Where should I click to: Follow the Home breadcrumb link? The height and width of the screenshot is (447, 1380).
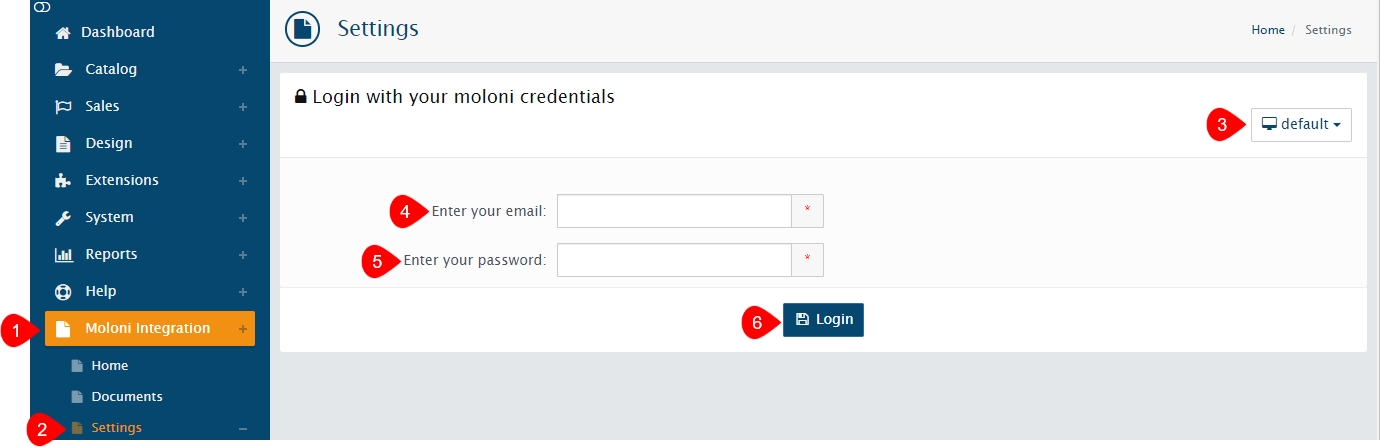click(1267, 30)
